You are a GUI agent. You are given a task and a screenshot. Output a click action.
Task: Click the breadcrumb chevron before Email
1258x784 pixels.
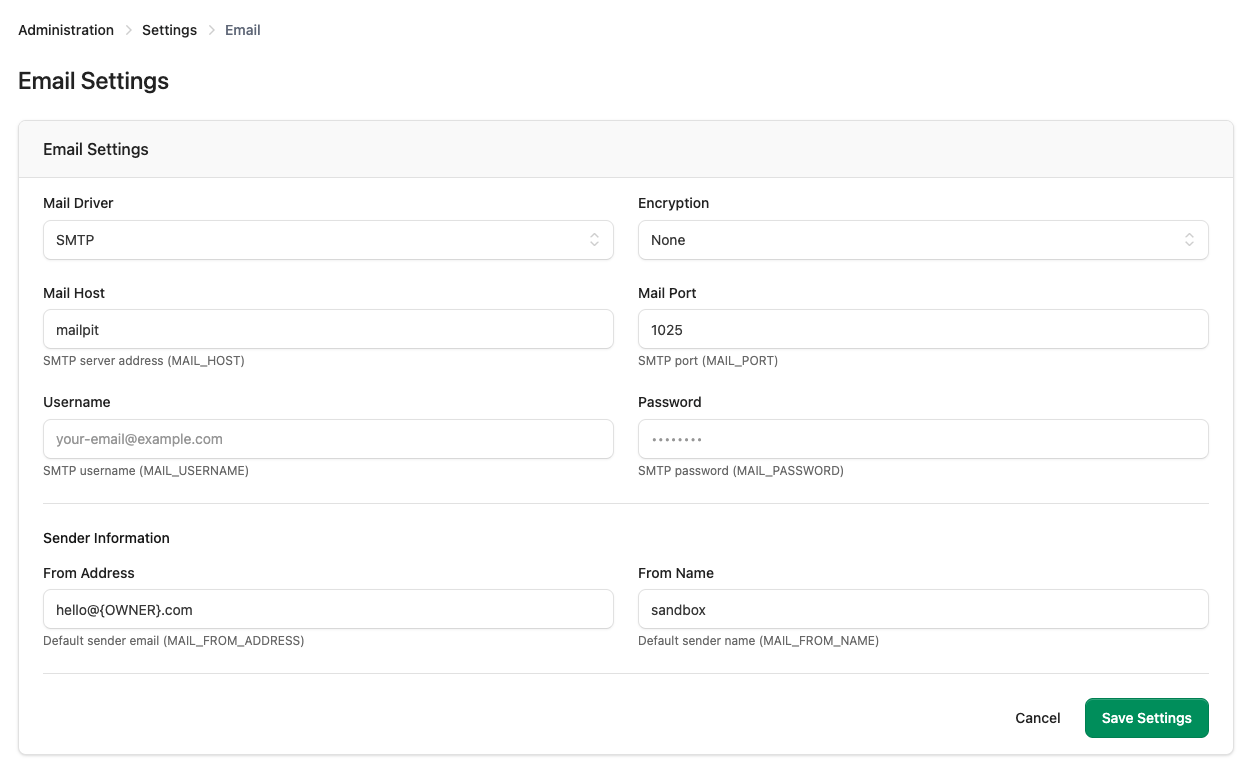211,30
